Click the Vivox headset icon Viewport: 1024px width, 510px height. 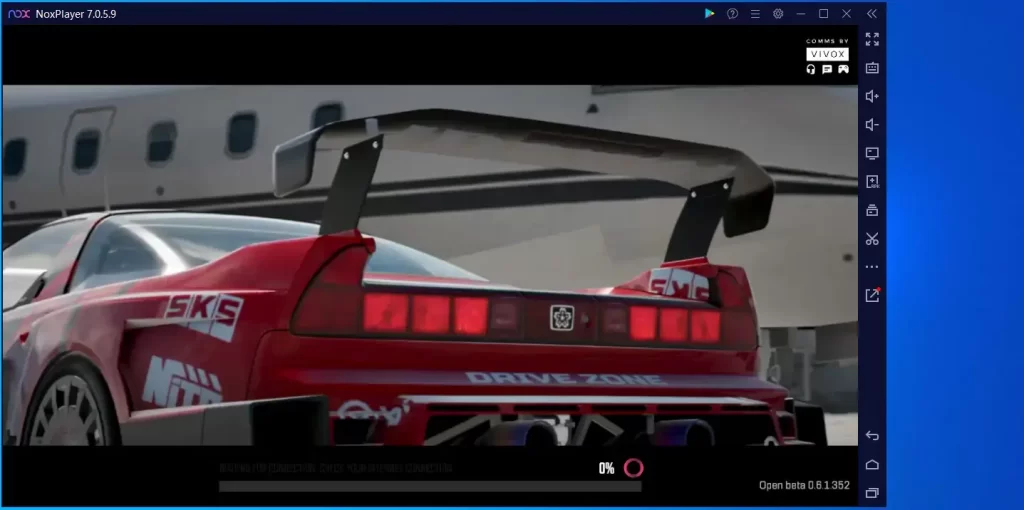point(811,69)
